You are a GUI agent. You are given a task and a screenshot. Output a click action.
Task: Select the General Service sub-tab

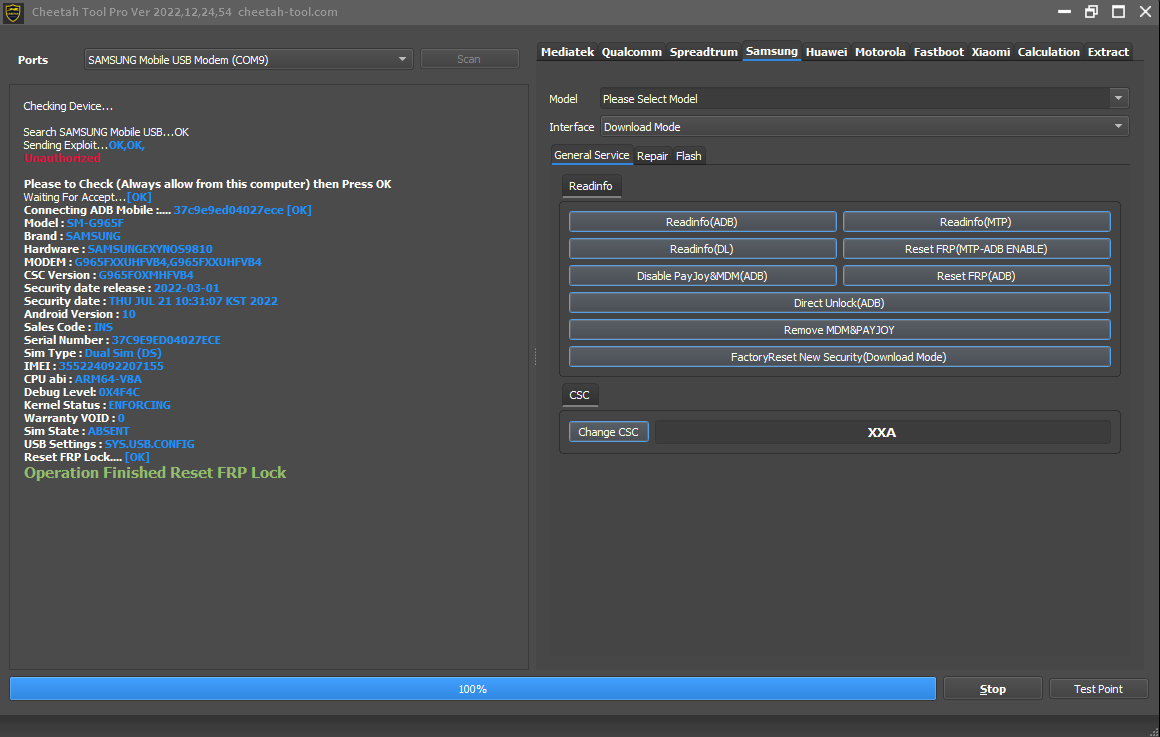click(592, 155)
